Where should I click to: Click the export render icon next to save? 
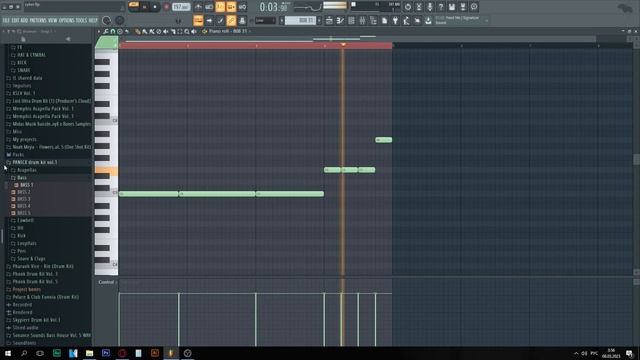coord(463,7)
